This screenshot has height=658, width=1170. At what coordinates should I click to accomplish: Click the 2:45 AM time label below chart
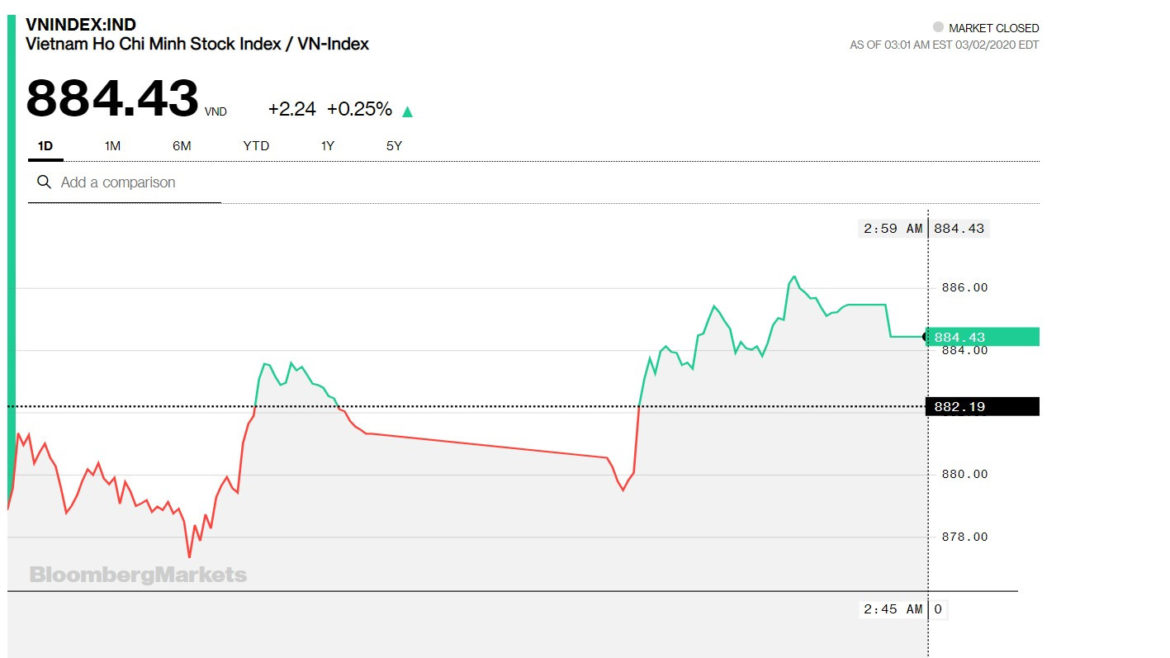point(893,609)
